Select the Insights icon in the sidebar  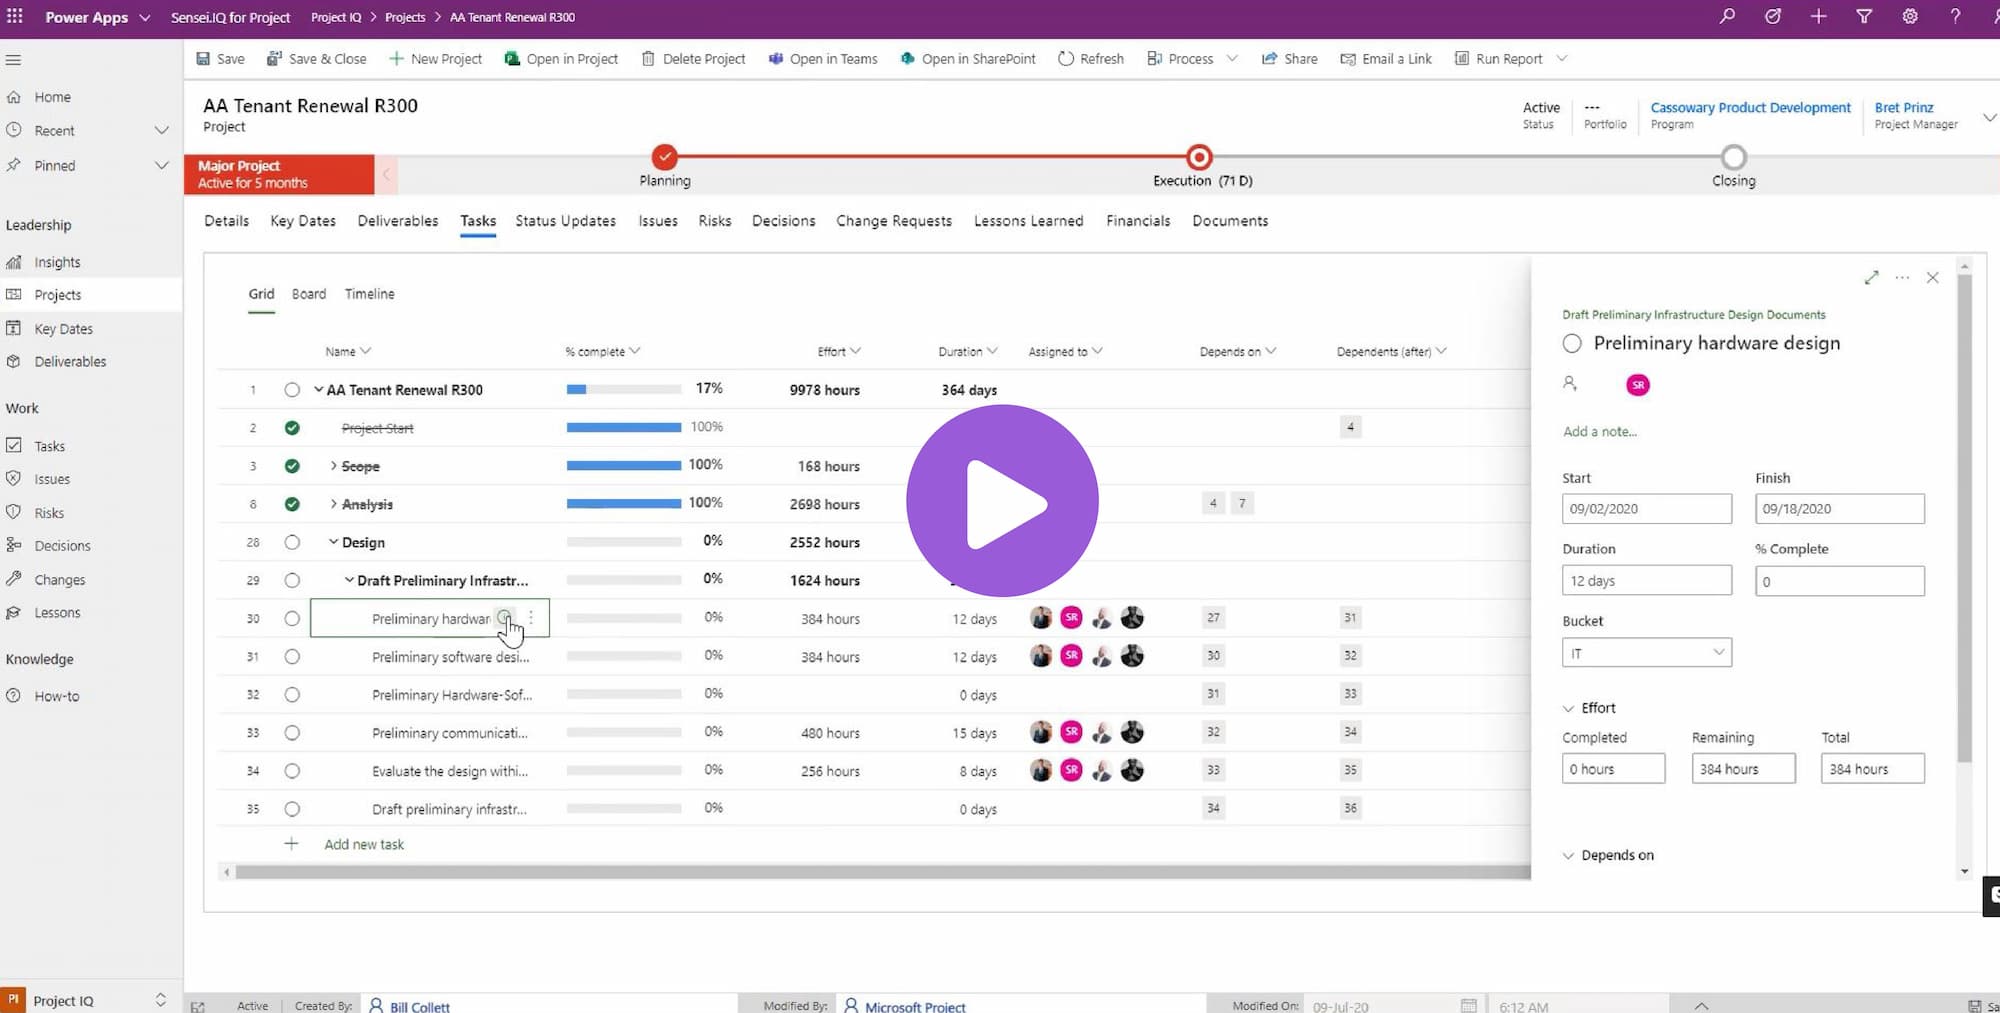coord(14,261)
